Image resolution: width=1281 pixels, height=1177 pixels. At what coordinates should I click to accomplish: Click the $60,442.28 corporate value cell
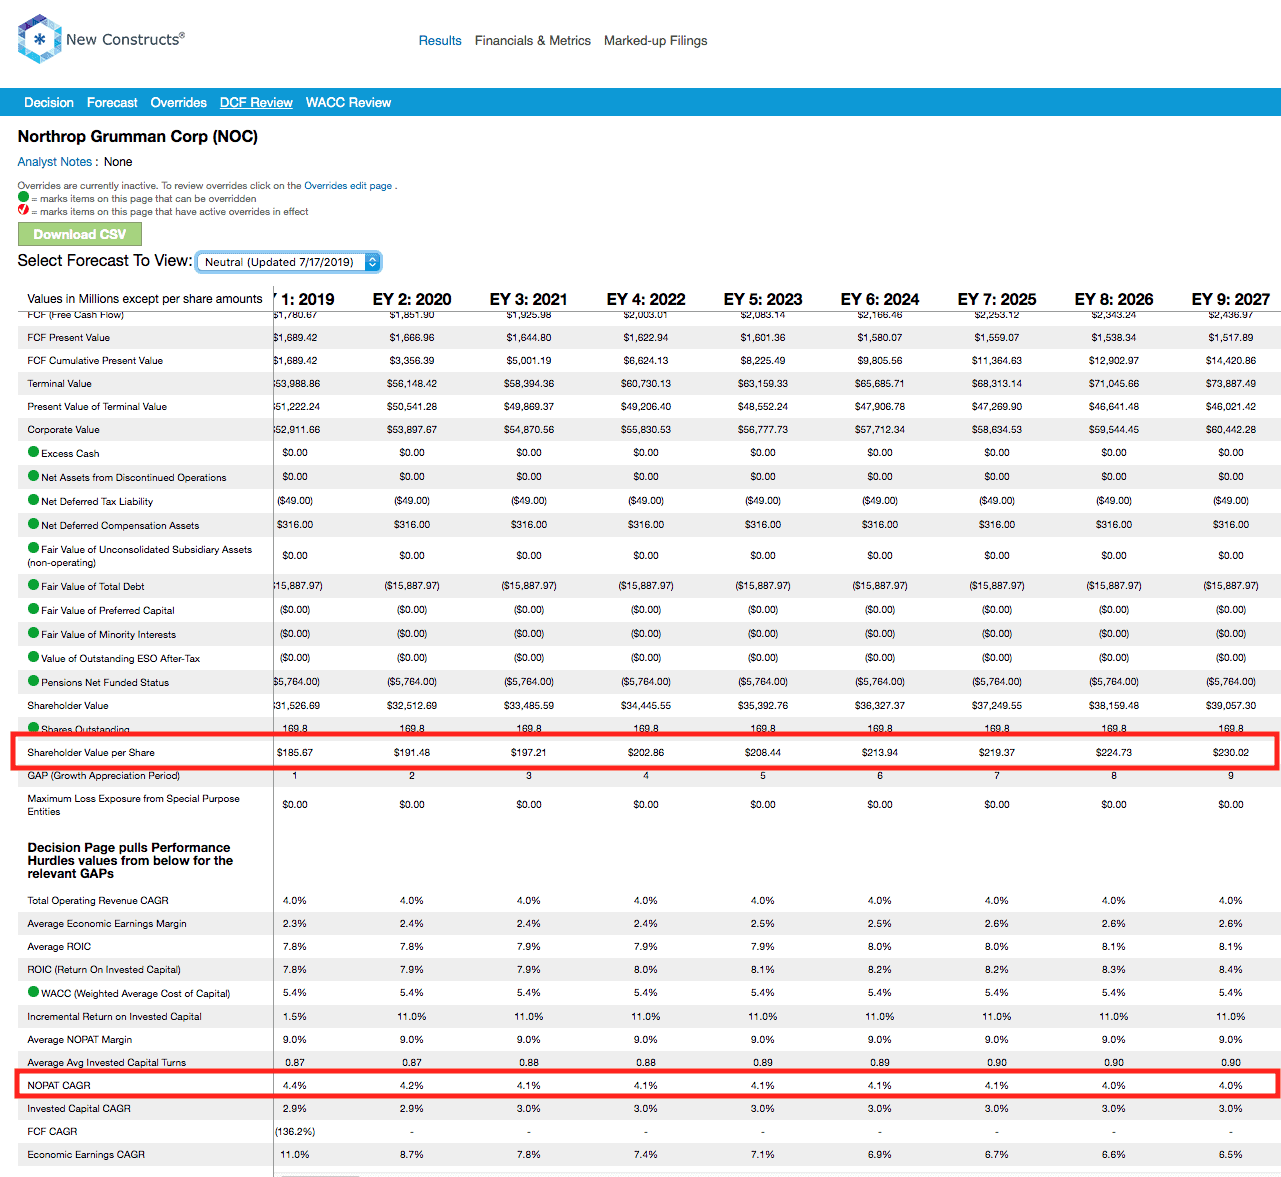(x=1231, y=430)
